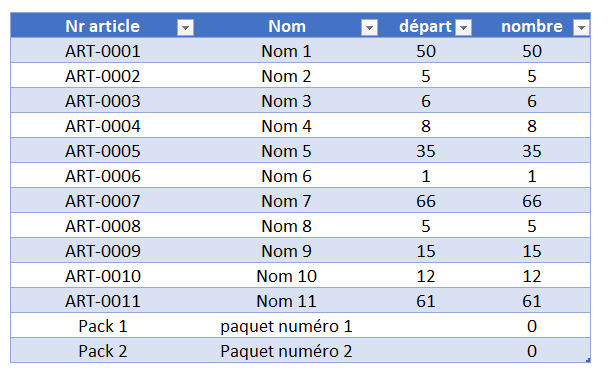Select the départ value 15

tap(426, 251)
